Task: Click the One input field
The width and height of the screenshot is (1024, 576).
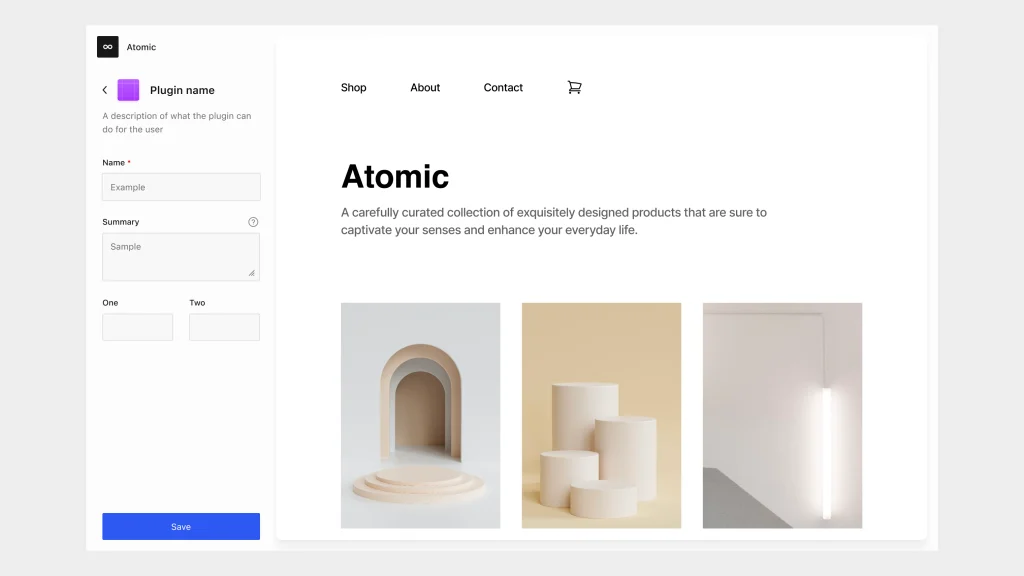Action: [137, 327]
